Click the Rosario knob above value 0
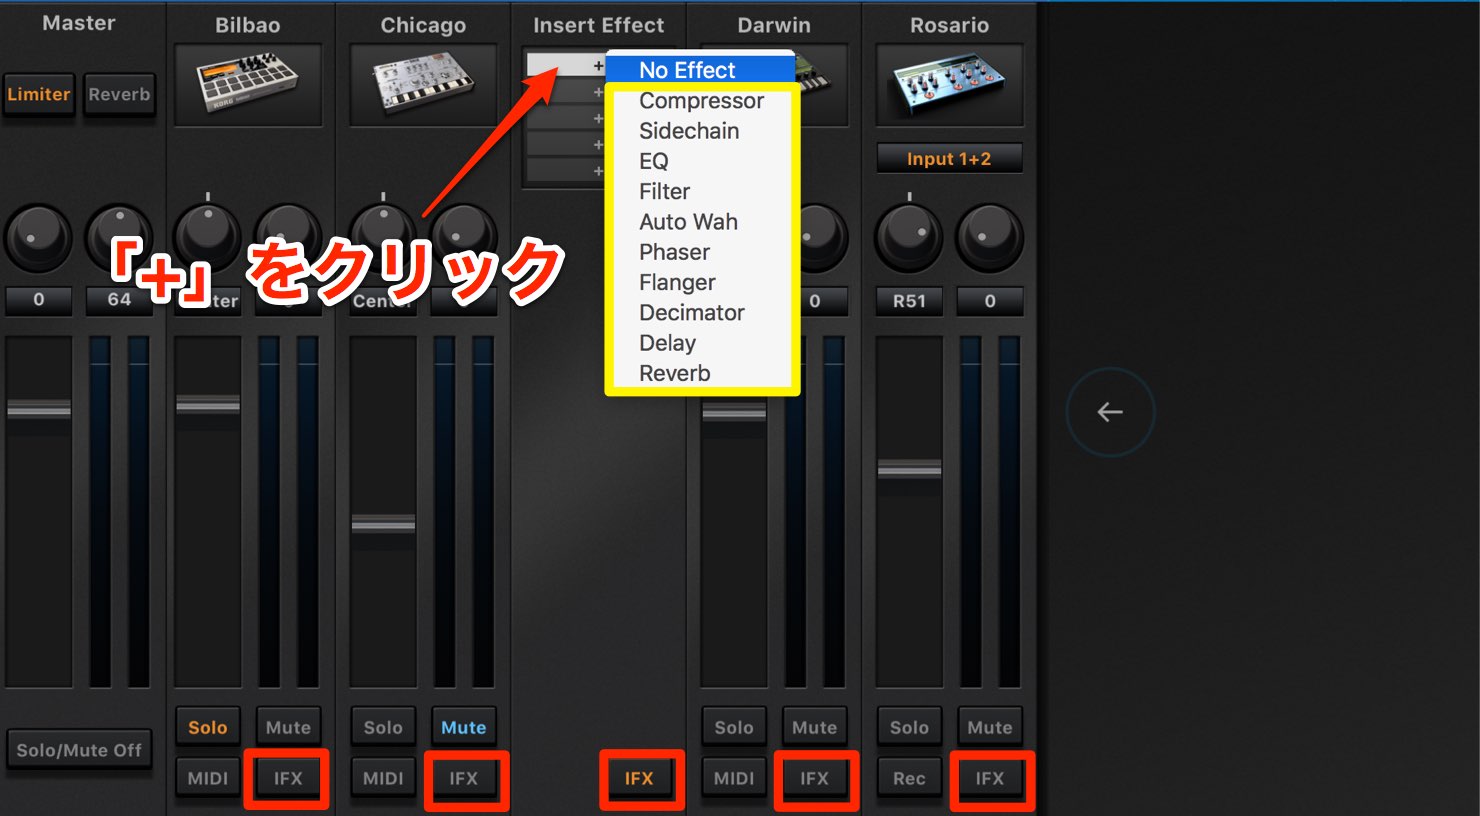 [x=990, y=238]
